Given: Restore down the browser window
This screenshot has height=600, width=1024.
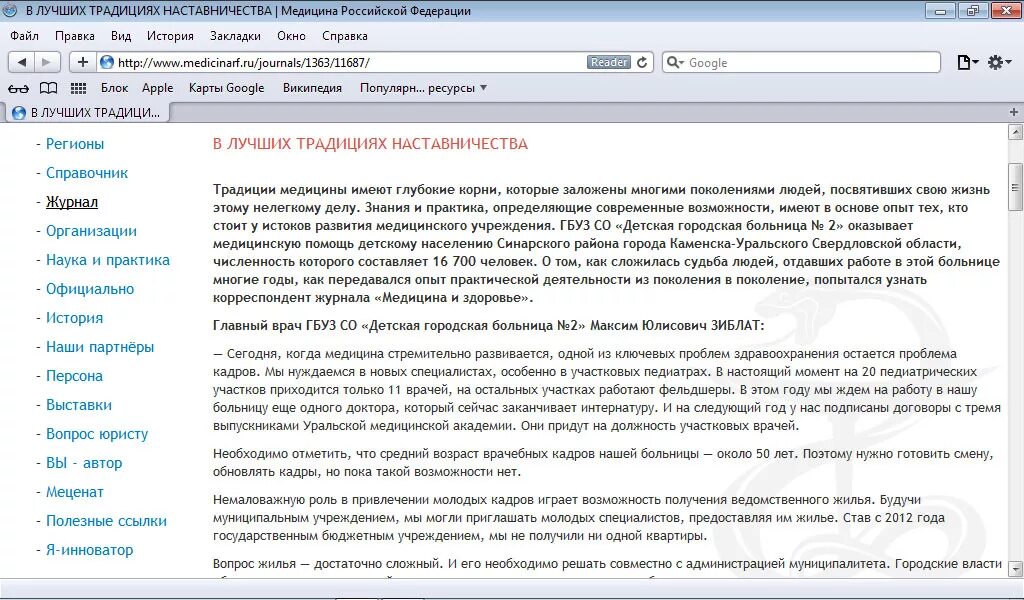Looking at the screenshot, I should point(973,10).
